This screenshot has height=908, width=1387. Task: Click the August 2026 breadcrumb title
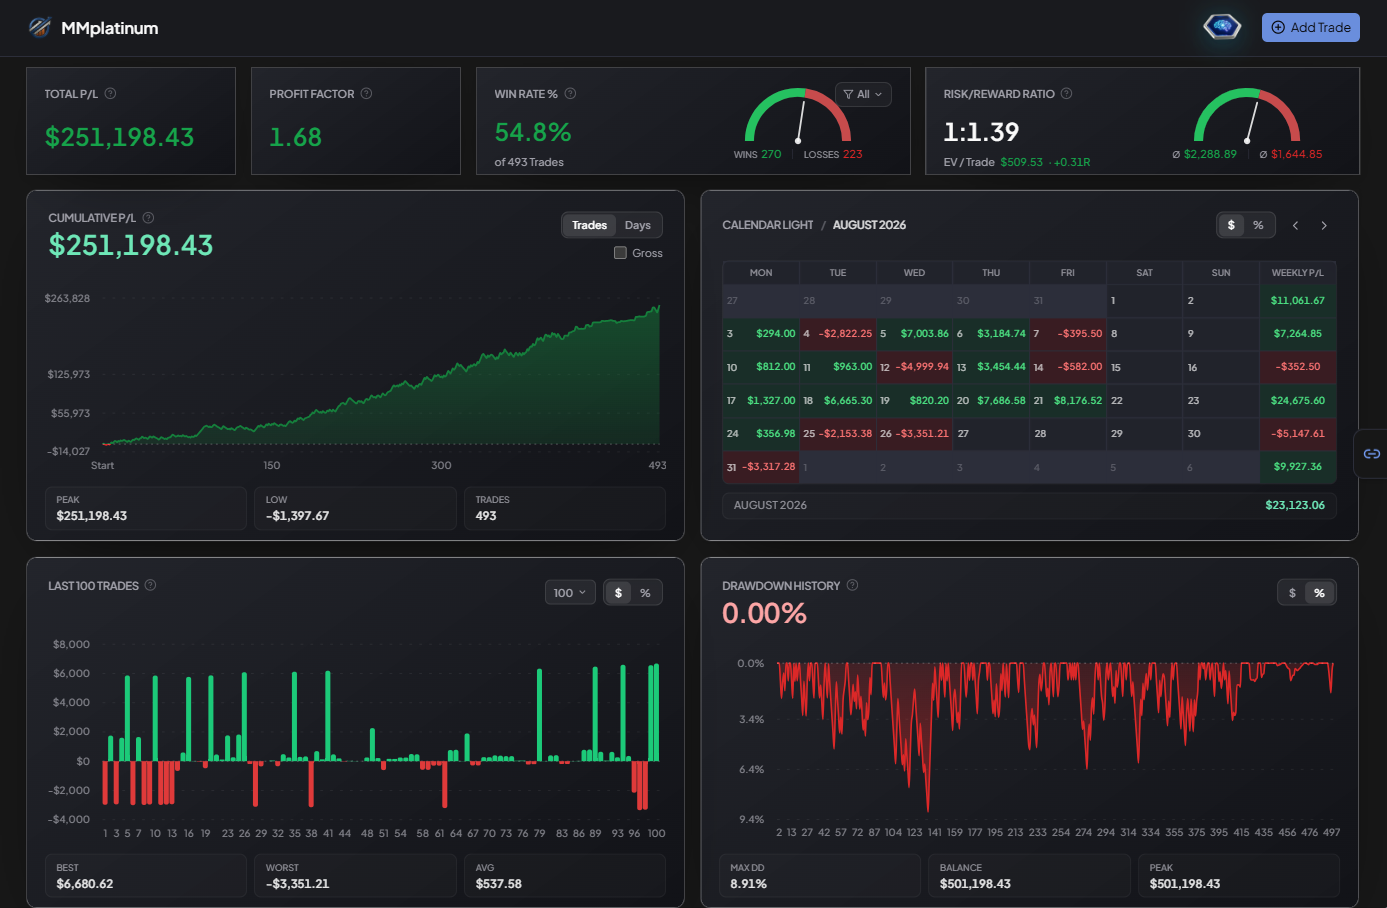tap(869, 226)
